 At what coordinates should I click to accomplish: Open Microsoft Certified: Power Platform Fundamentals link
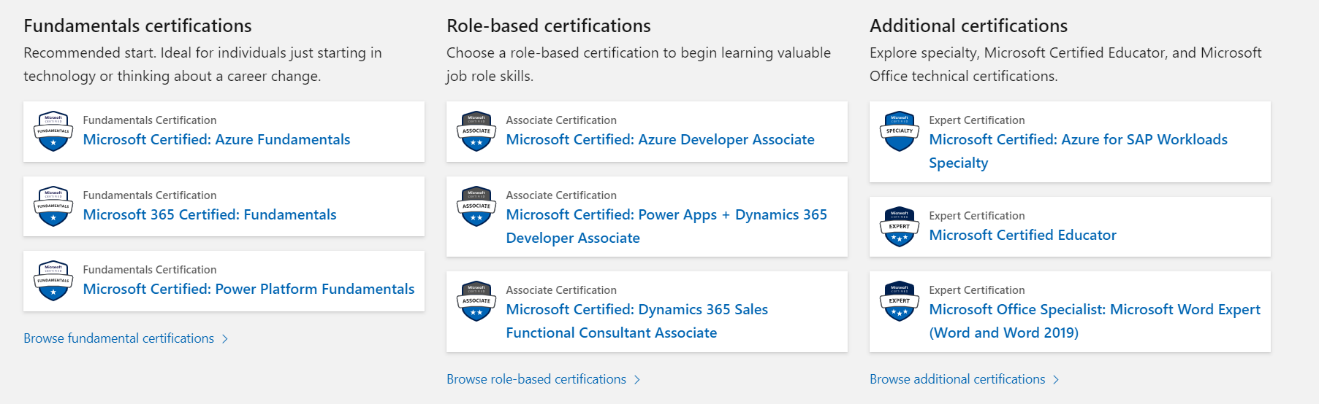[248, 289]
